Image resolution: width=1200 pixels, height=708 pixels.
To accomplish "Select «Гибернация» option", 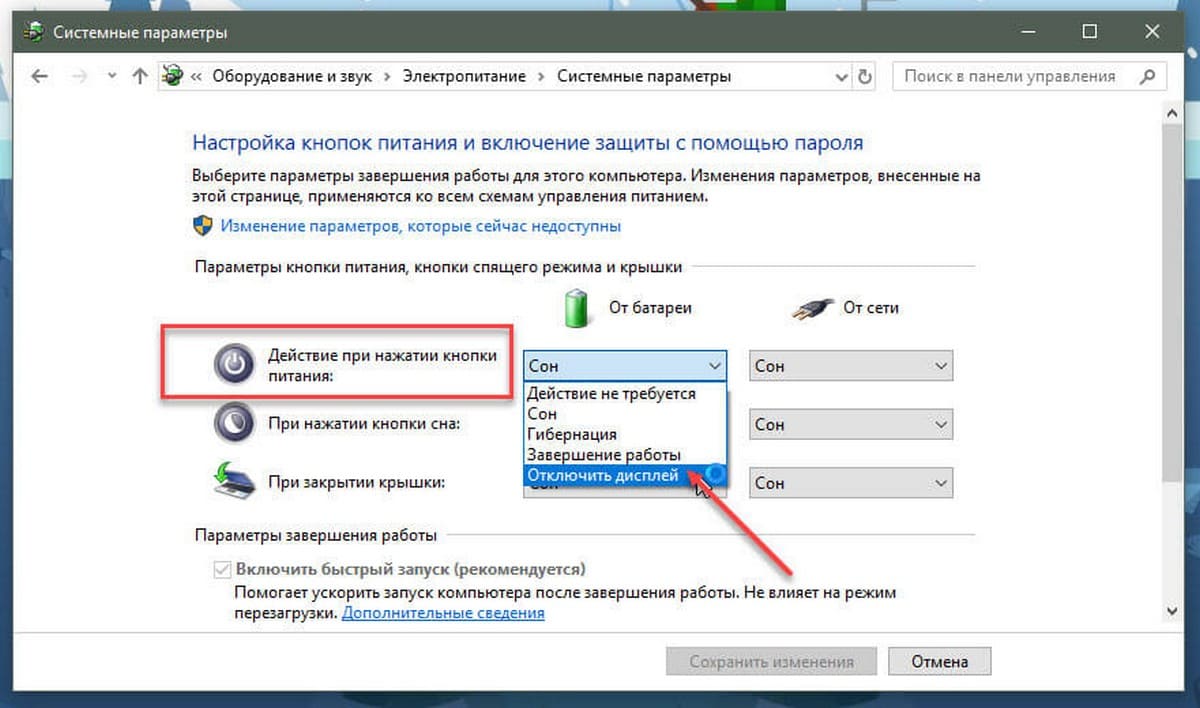I will pos(625,434).
